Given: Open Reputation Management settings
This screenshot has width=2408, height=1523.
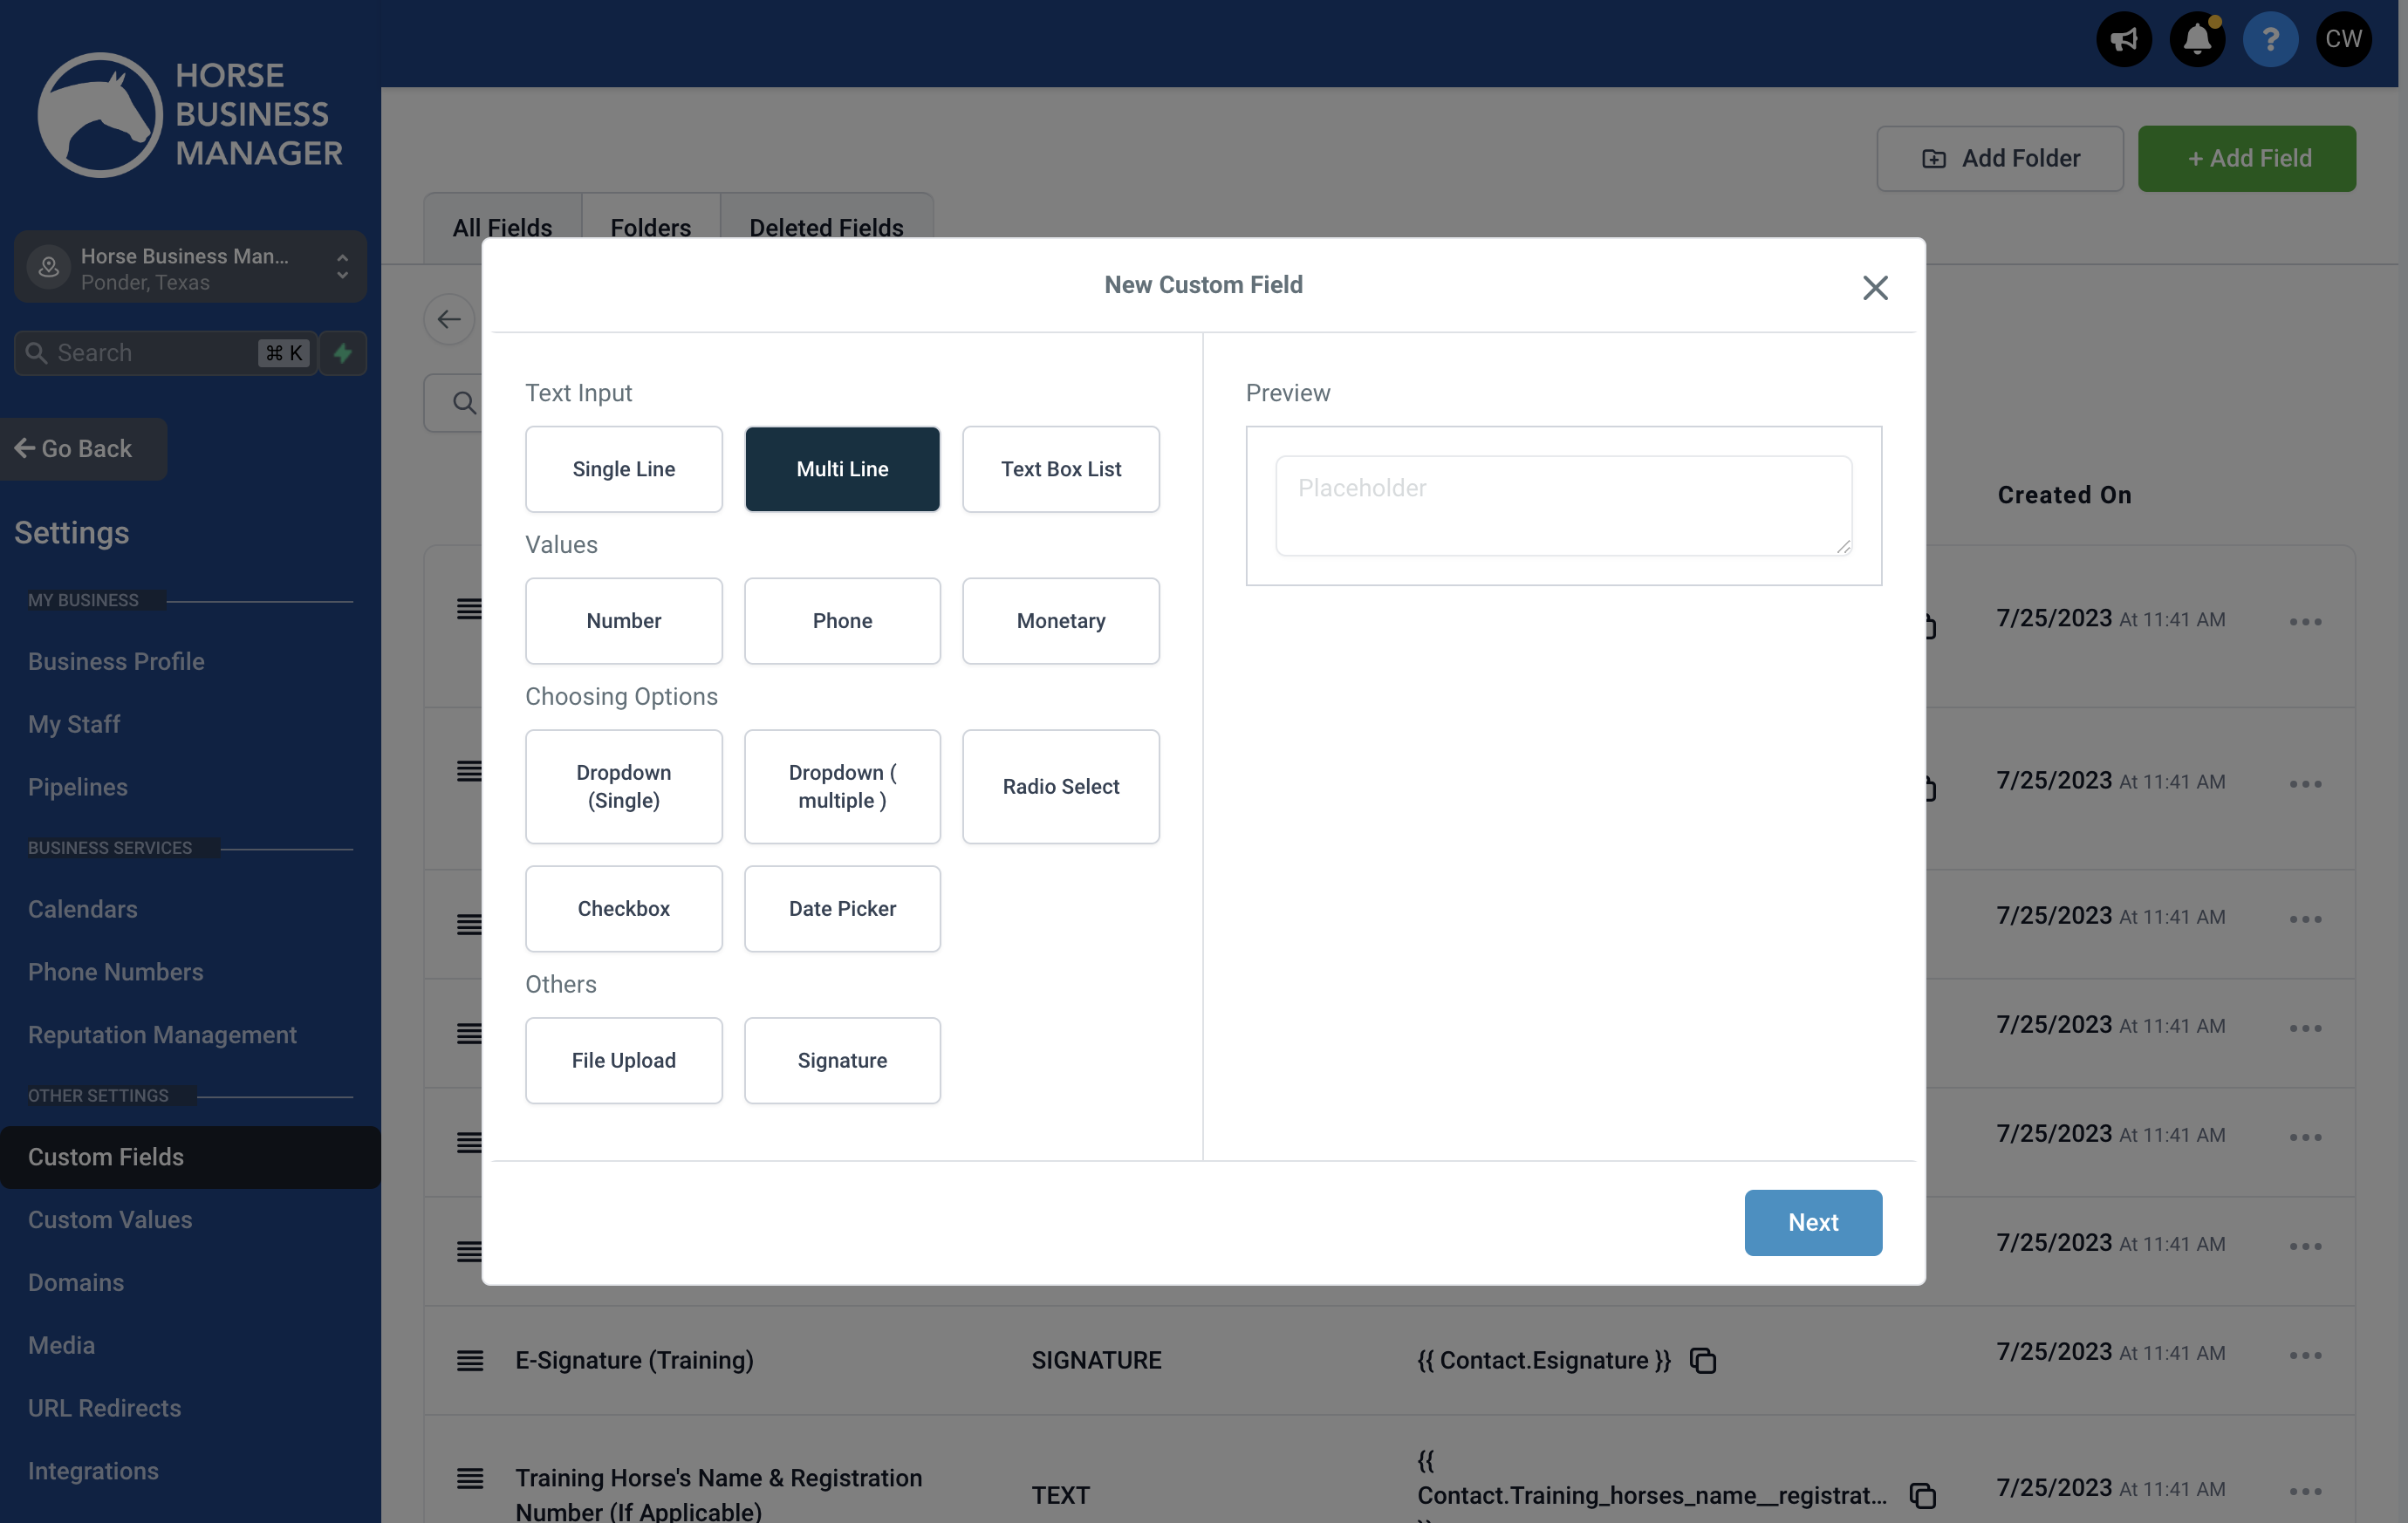Looking at the screenshot, I should (x=162, y=1035).
